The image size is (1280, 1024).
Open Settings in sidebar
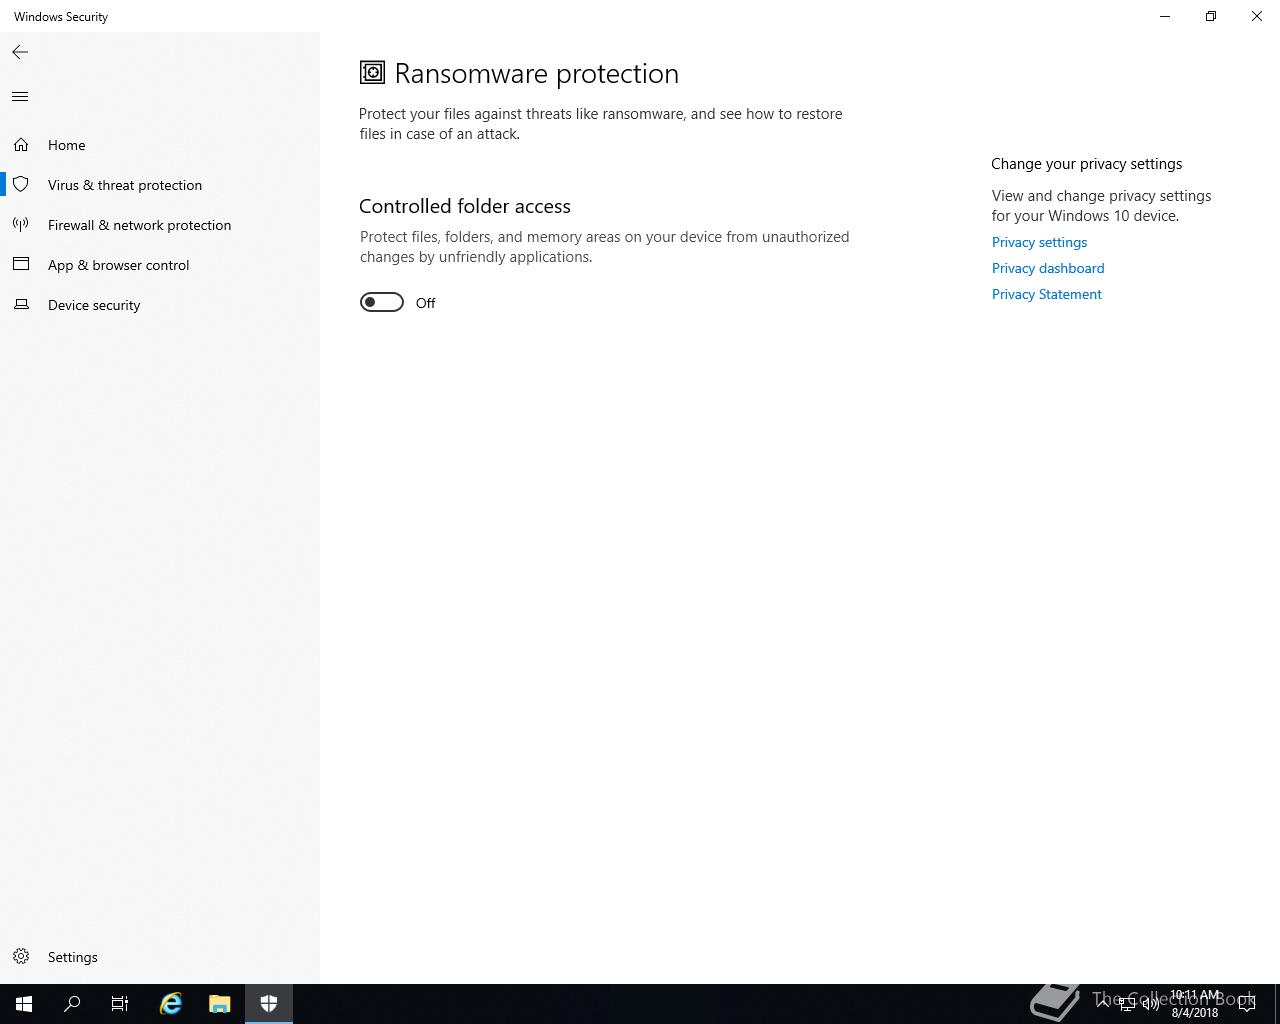click(x=160, y=957)
